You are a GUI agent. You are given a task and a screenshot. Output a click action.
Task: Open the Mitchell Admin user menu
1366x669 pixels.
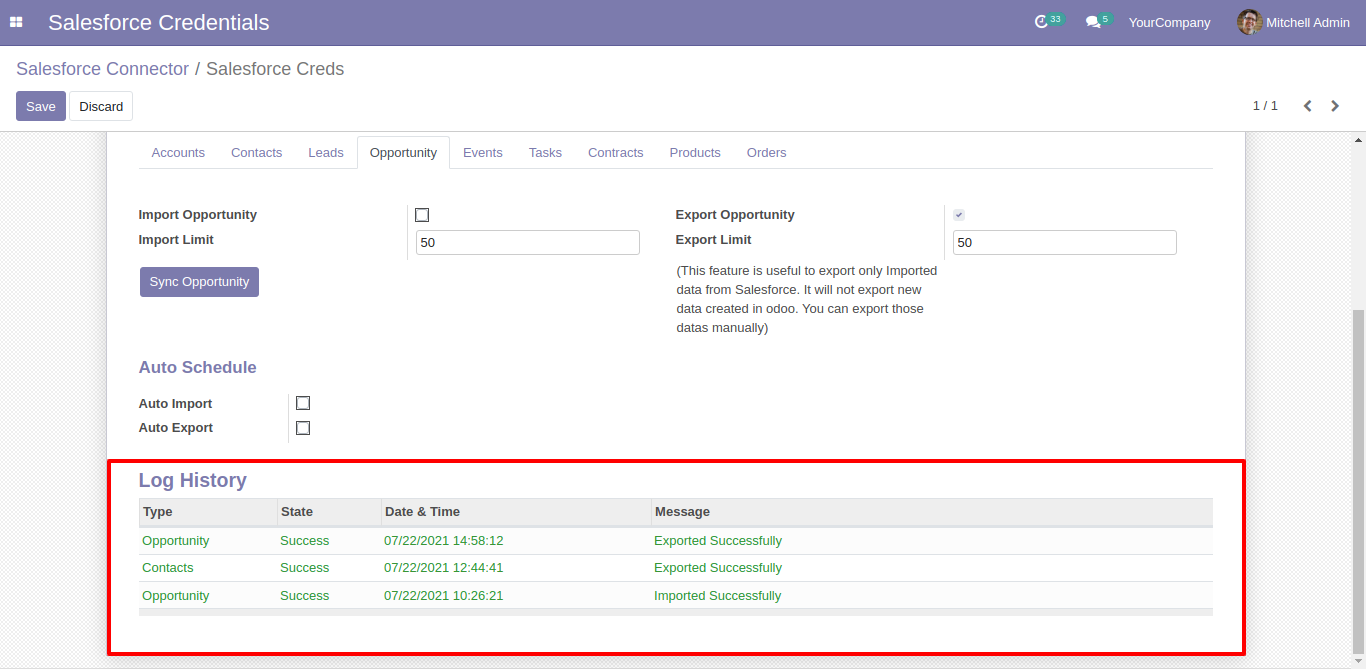pyautogui.click(x=1294, y=22)
